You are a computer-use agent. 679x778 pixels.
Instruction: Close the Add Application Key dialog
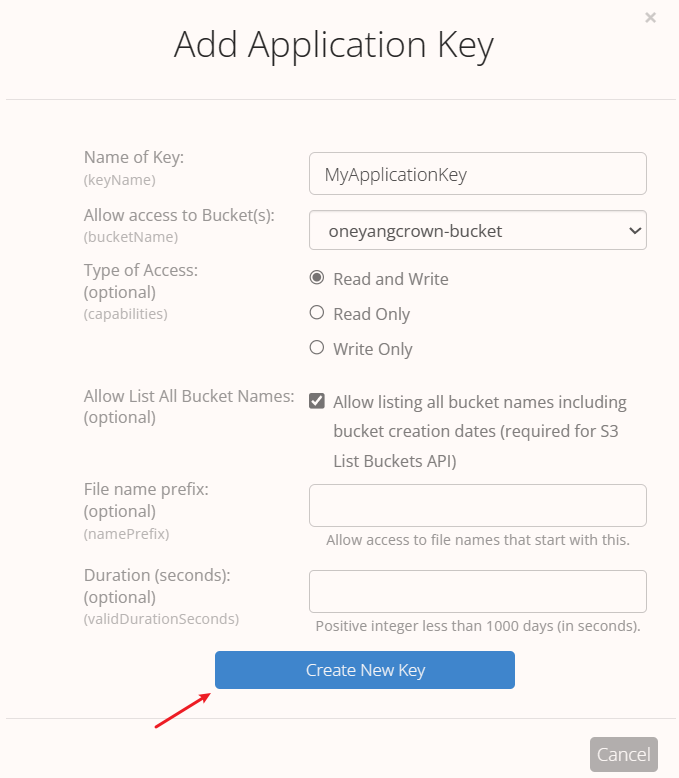(x=650, y=18)
